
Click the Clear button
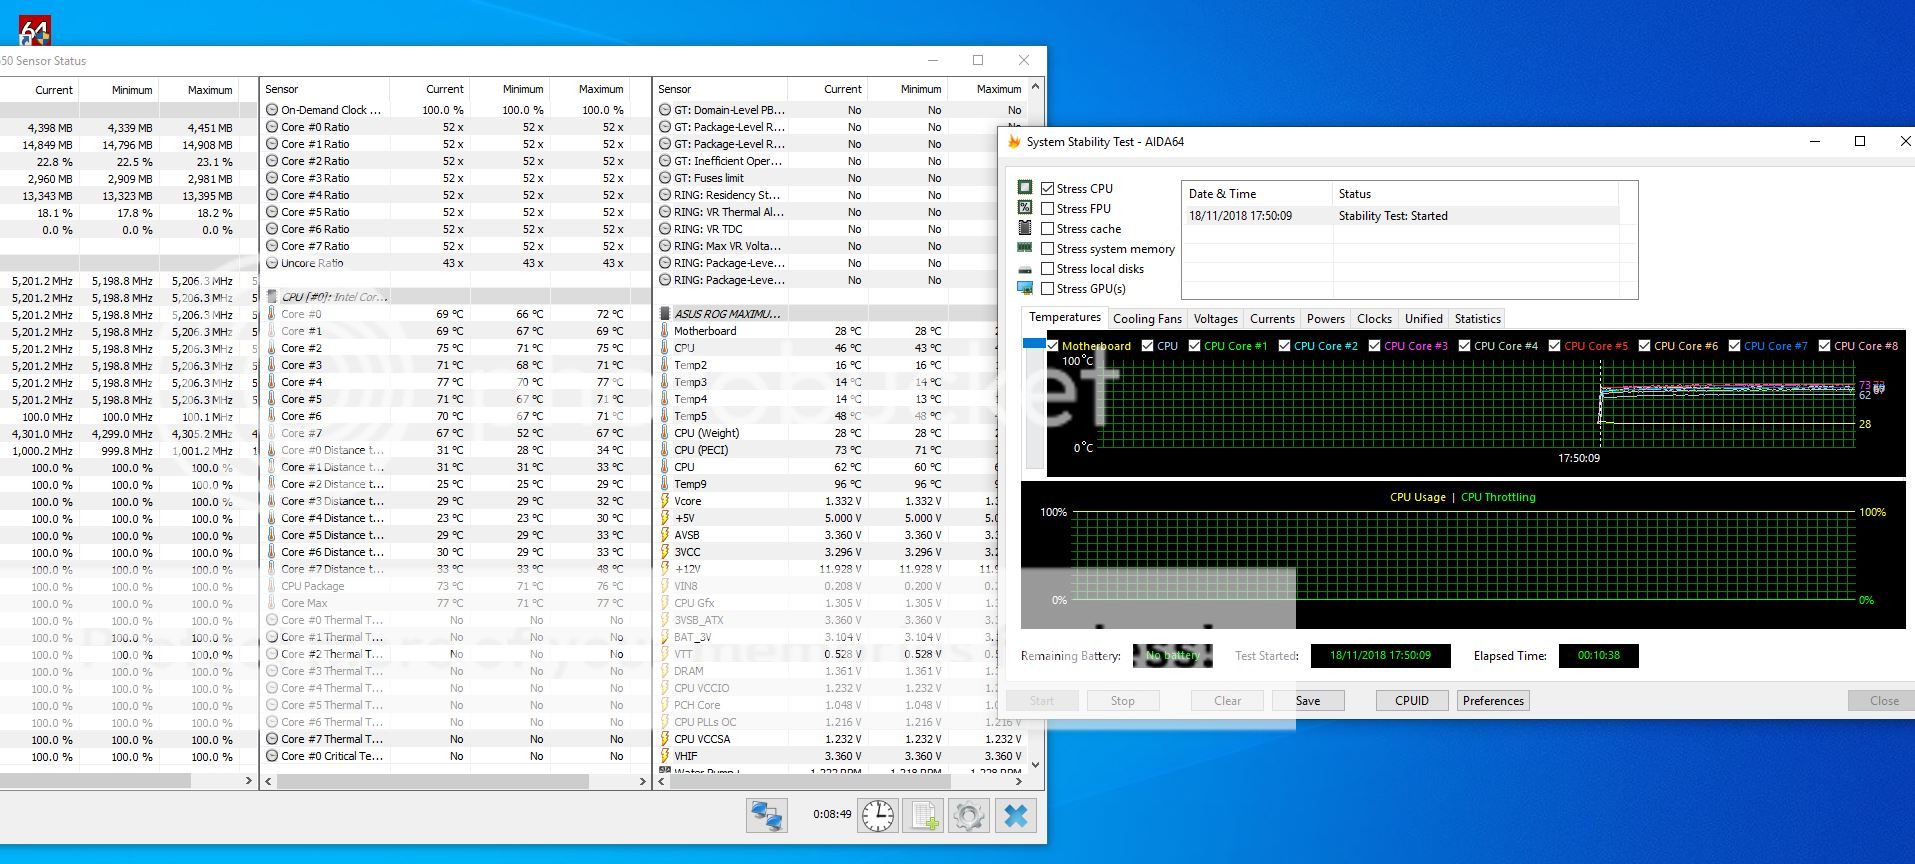coord(1227,701)
